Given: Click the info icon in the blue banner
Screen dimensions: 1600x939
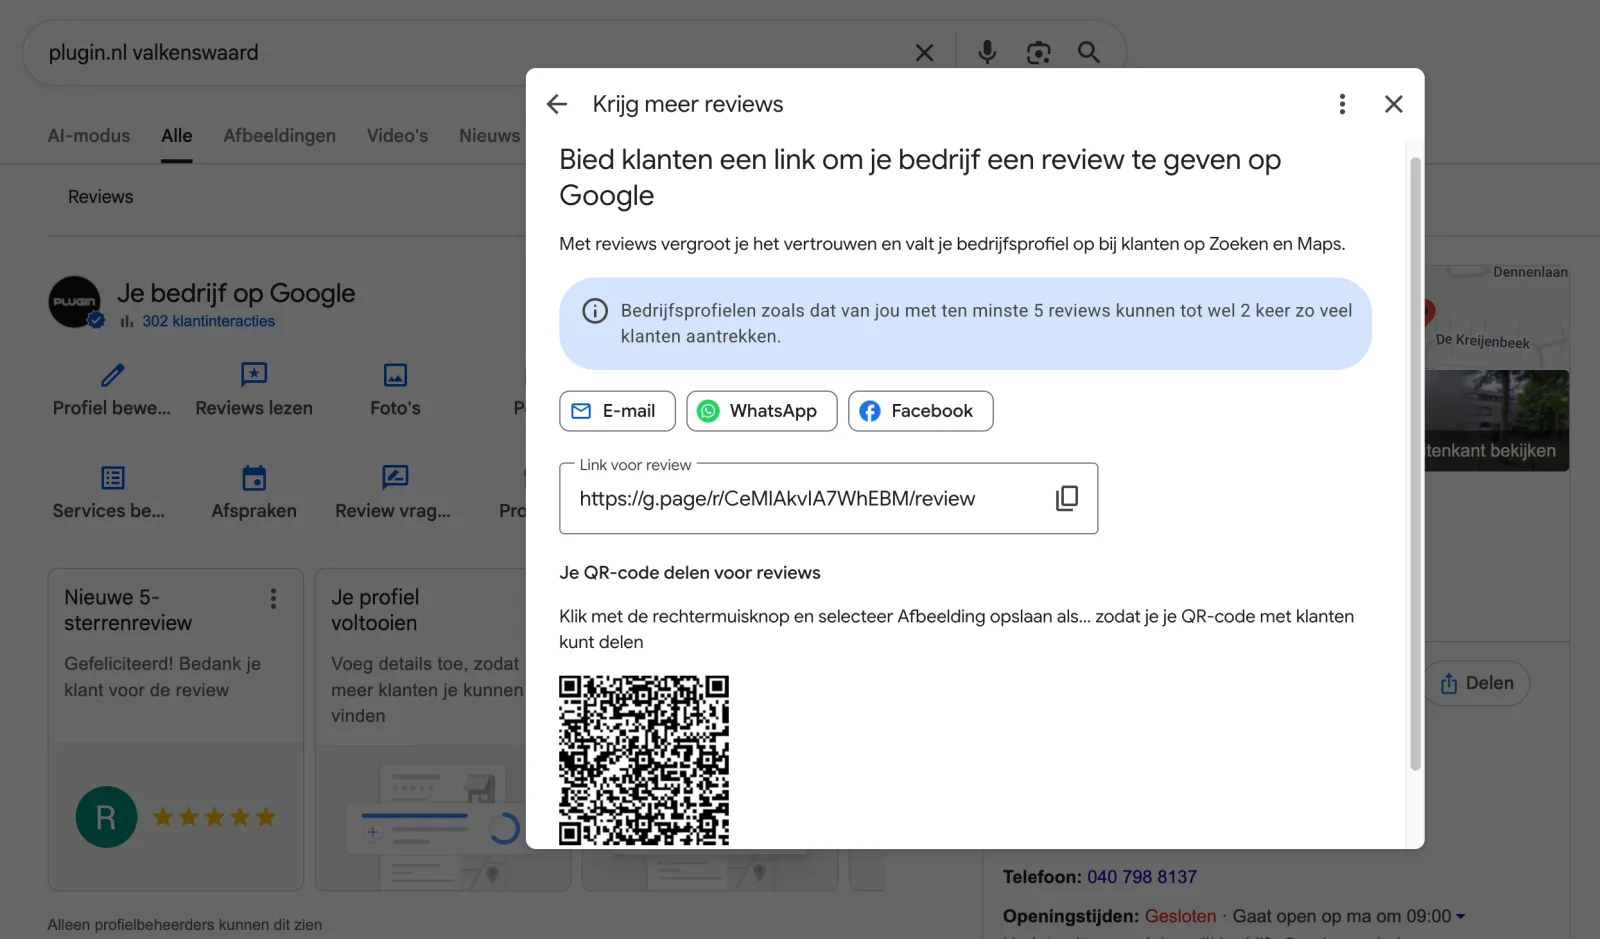Looking at the screenshot, I should click(x=595, y=311).
